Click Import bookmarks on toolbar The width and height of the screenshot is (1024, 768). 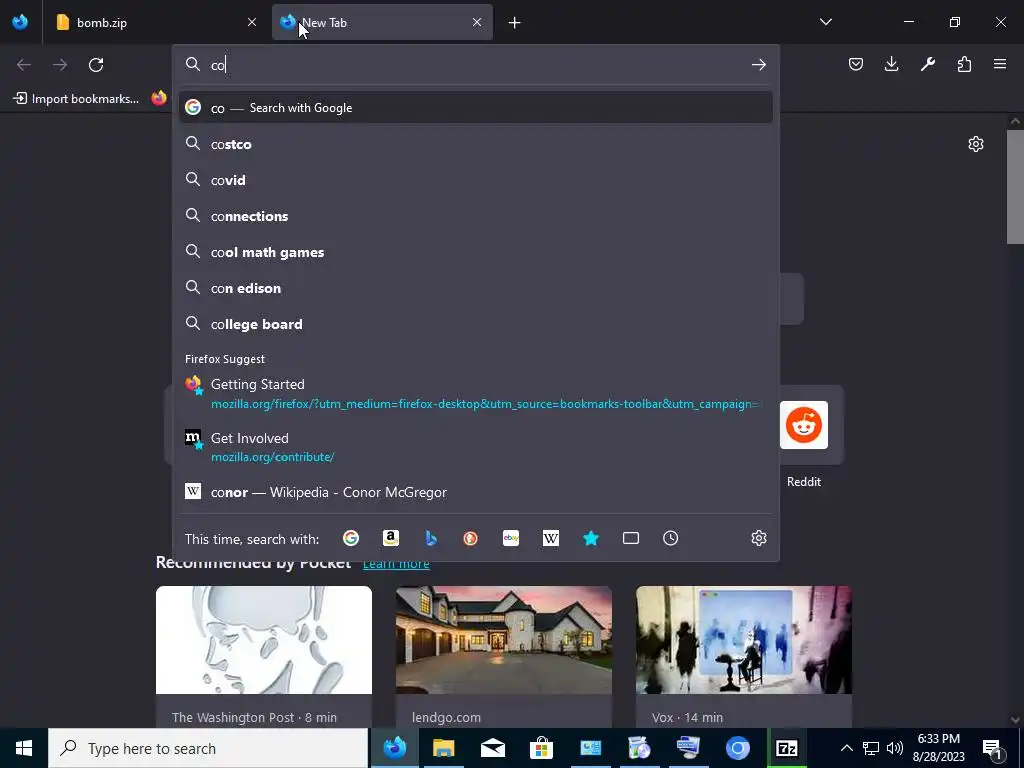click(x=76, y=99)
